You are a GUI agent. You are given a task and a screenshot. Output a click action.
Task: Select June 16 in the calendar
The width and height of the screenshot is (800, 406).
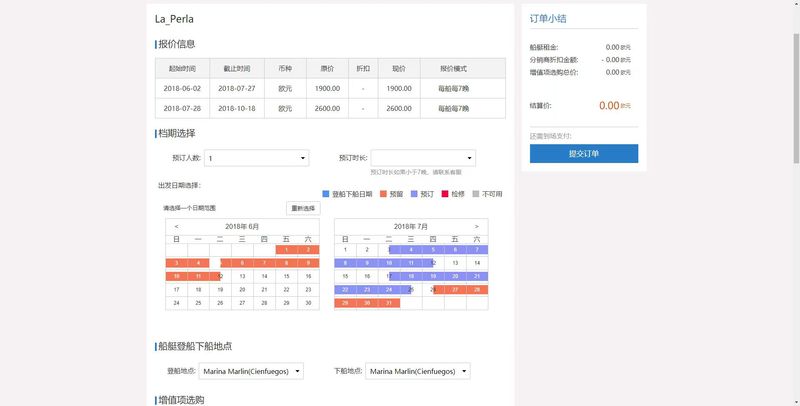coord(308,276)
